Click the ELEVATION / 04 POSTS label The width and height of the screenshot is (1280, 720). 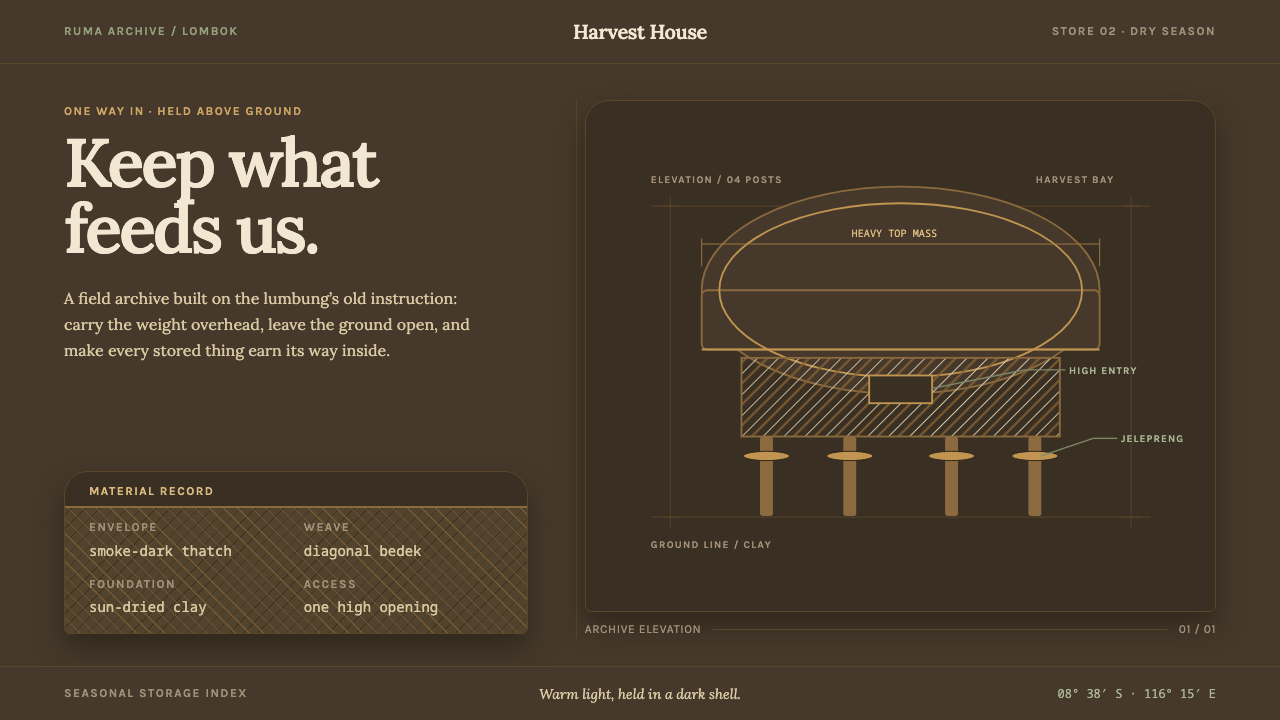tap(716, 180)
